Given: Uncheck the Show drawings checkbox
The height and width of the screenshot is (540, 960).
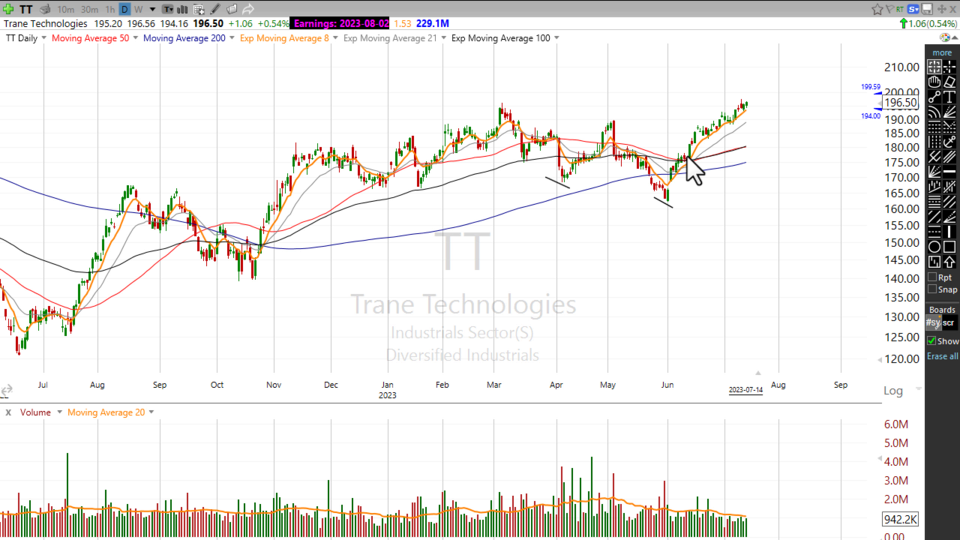Looking at the screenshot, I should [x=932, y=341].
